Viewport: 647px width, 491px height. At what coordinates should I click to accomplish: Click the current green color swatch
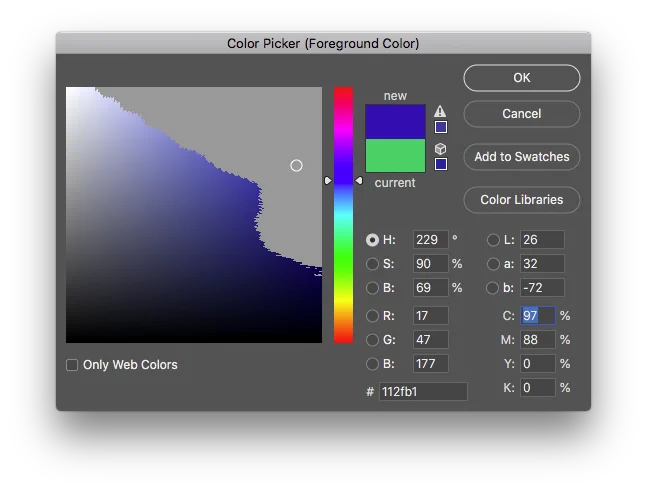[x=395, y=156]
